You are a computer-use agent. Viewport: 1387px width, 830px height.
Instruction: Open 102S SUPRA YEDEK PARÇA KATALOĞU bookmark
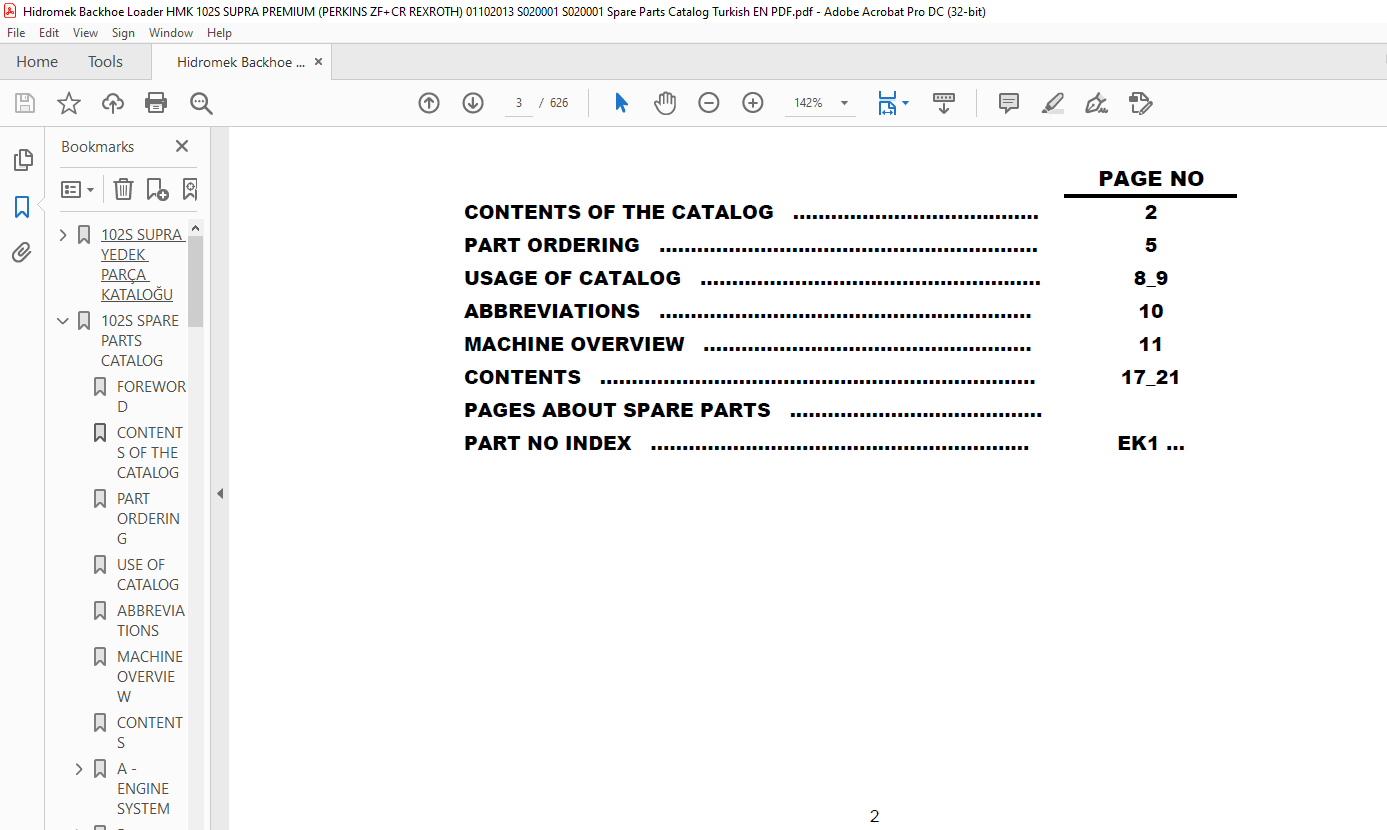tap(142, 264)
